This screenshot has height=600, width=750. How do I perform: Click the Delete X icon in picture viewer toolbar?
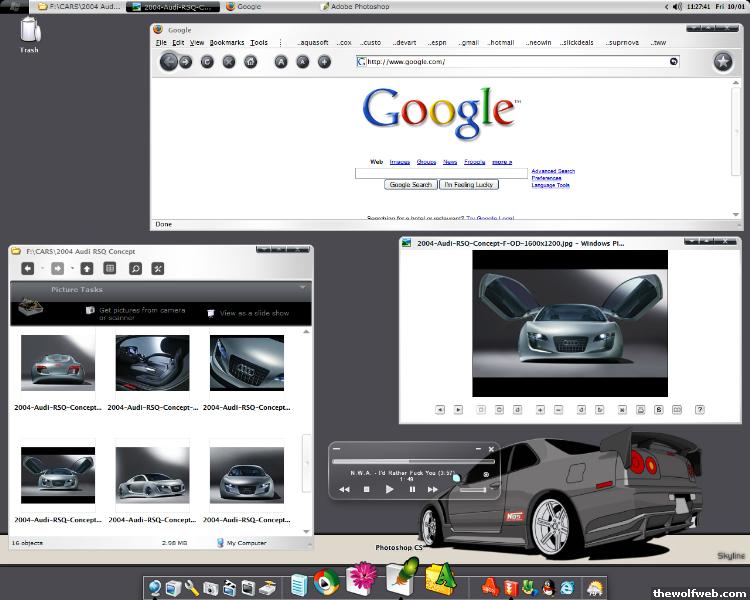(x=622, y=409)
